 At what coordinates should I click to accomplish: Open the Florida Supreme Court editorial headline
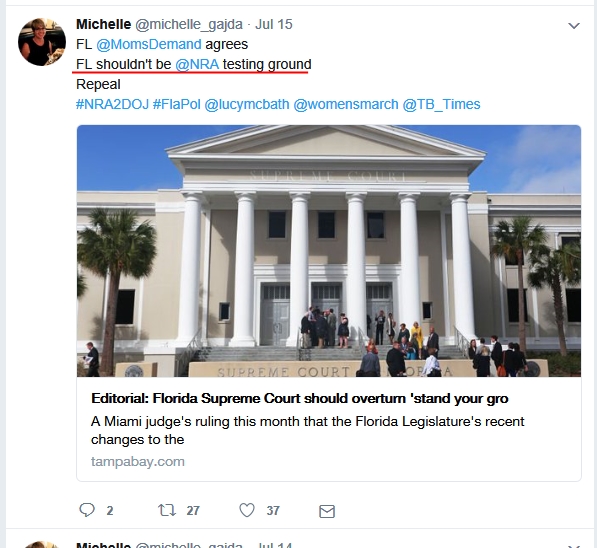point(300,398)
